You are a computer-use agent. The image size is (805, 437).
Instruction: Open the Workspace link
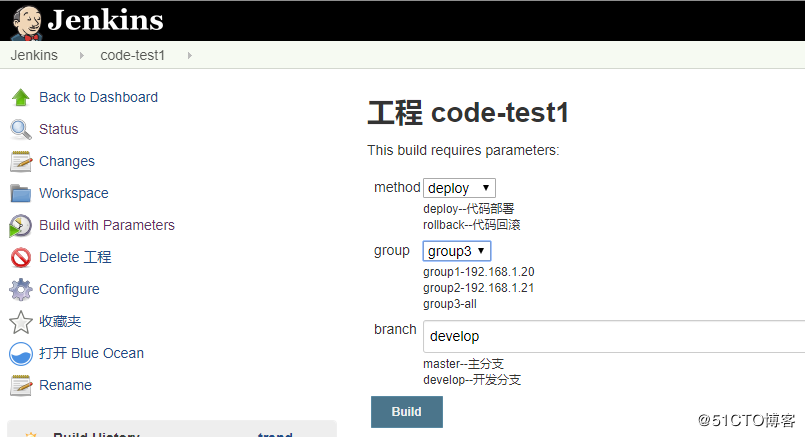[x=74, y=193]
